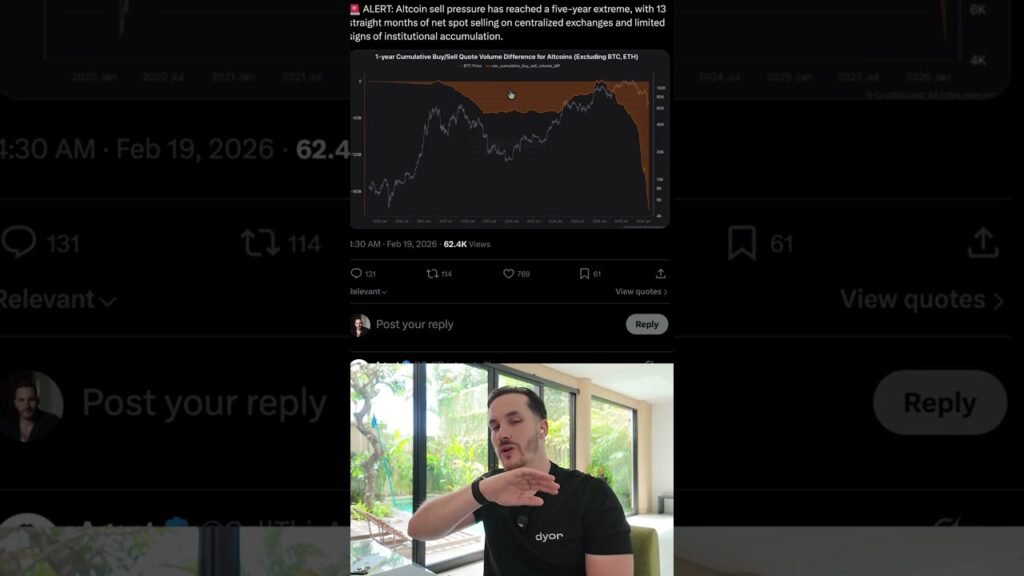The width and height of the screenshot is (1024, 576).
Task: Click the small profile avatar beside reply field
Action: pyautogui.click(x=360, y=325)
